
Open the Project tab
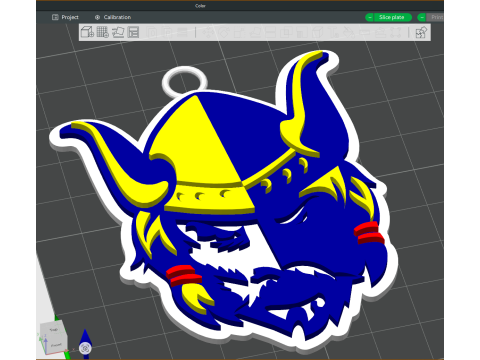[65, 17]
